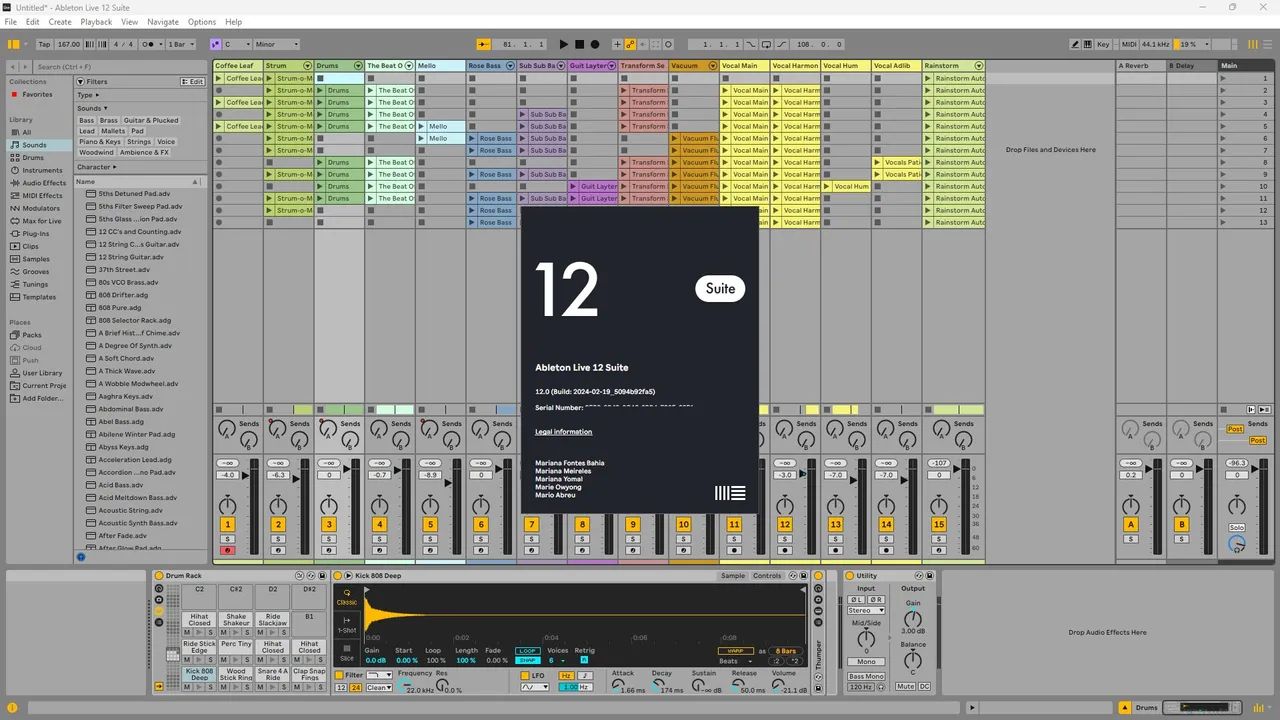Toggle the Loop switch in the sampler
Screen dimensions: 1280x720
pos(528,650)
